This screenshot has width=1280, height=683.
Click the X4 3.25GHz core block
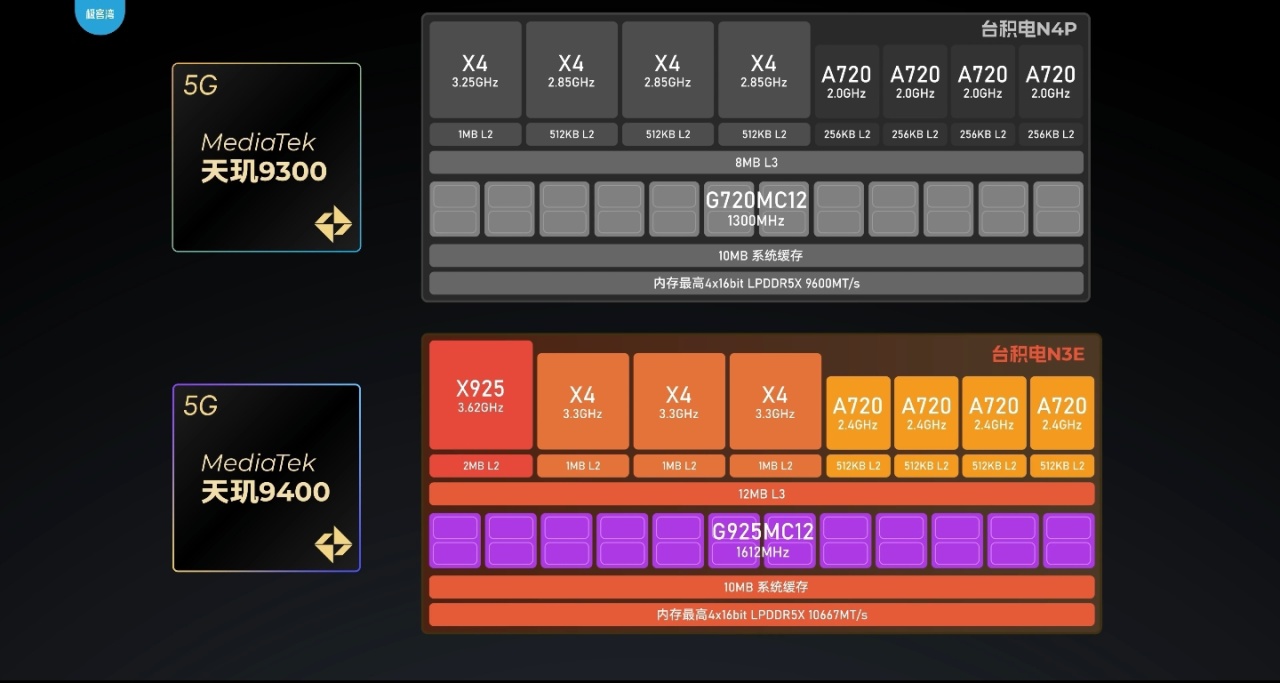tap(475, 70)
